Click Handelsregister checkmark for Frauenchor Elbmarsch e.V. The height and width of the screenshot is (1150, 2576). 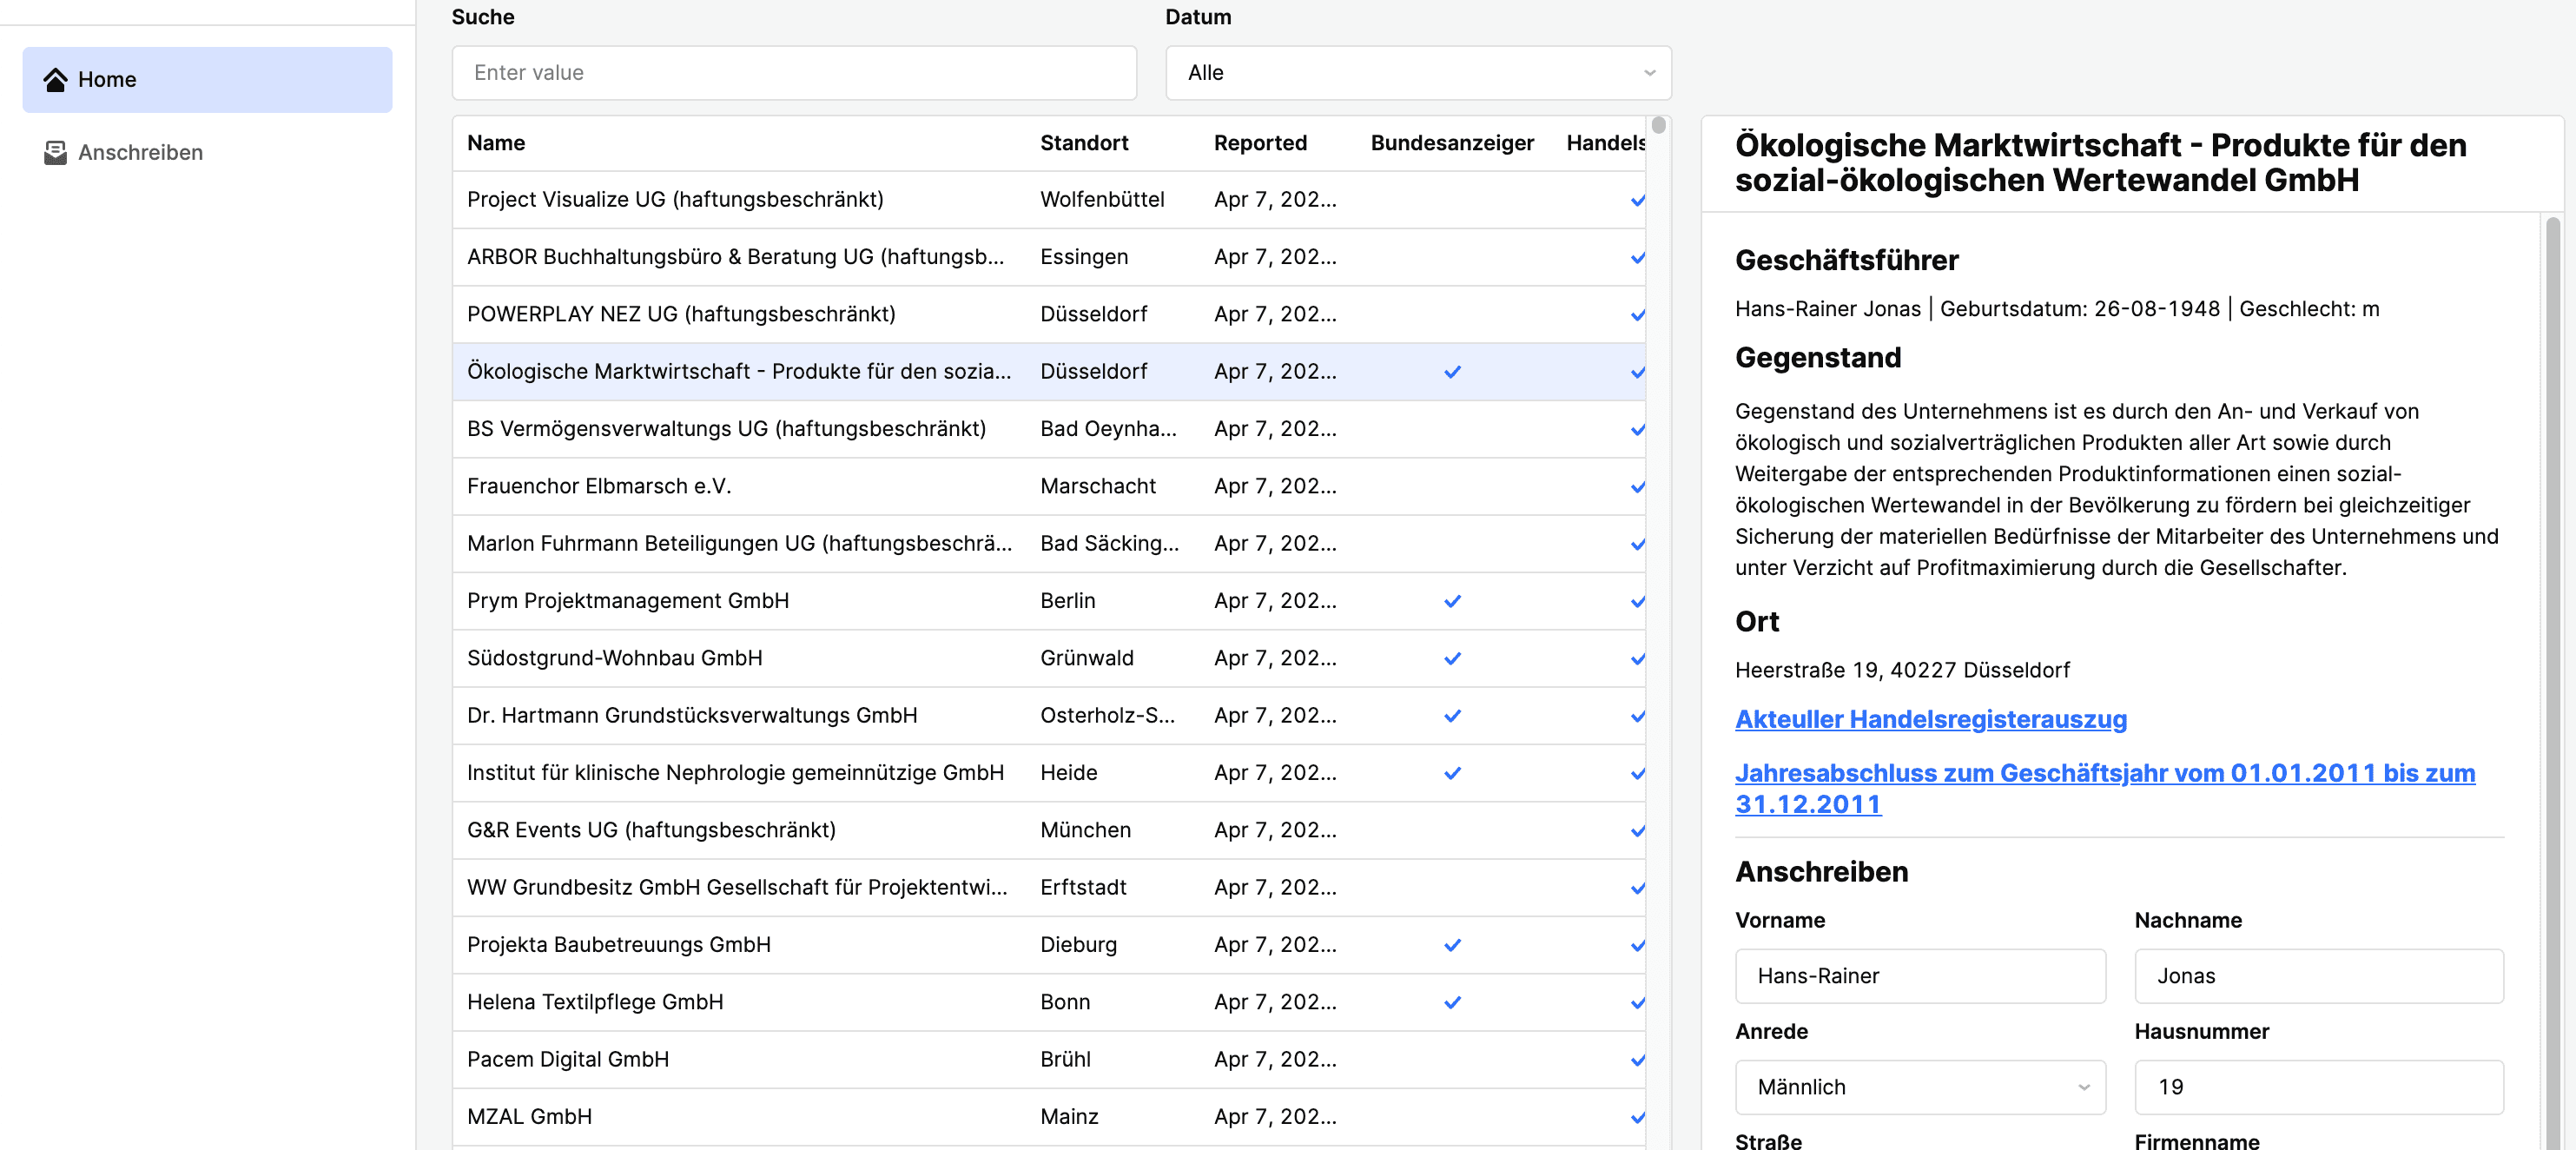click(1637, 487)
